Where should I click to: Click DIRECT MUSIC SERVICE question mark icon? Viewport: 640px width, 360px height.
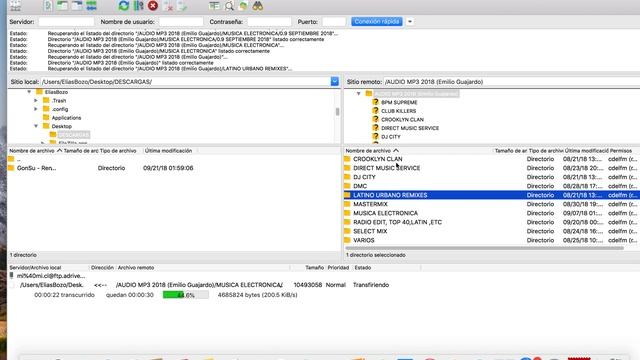point(376,128)
